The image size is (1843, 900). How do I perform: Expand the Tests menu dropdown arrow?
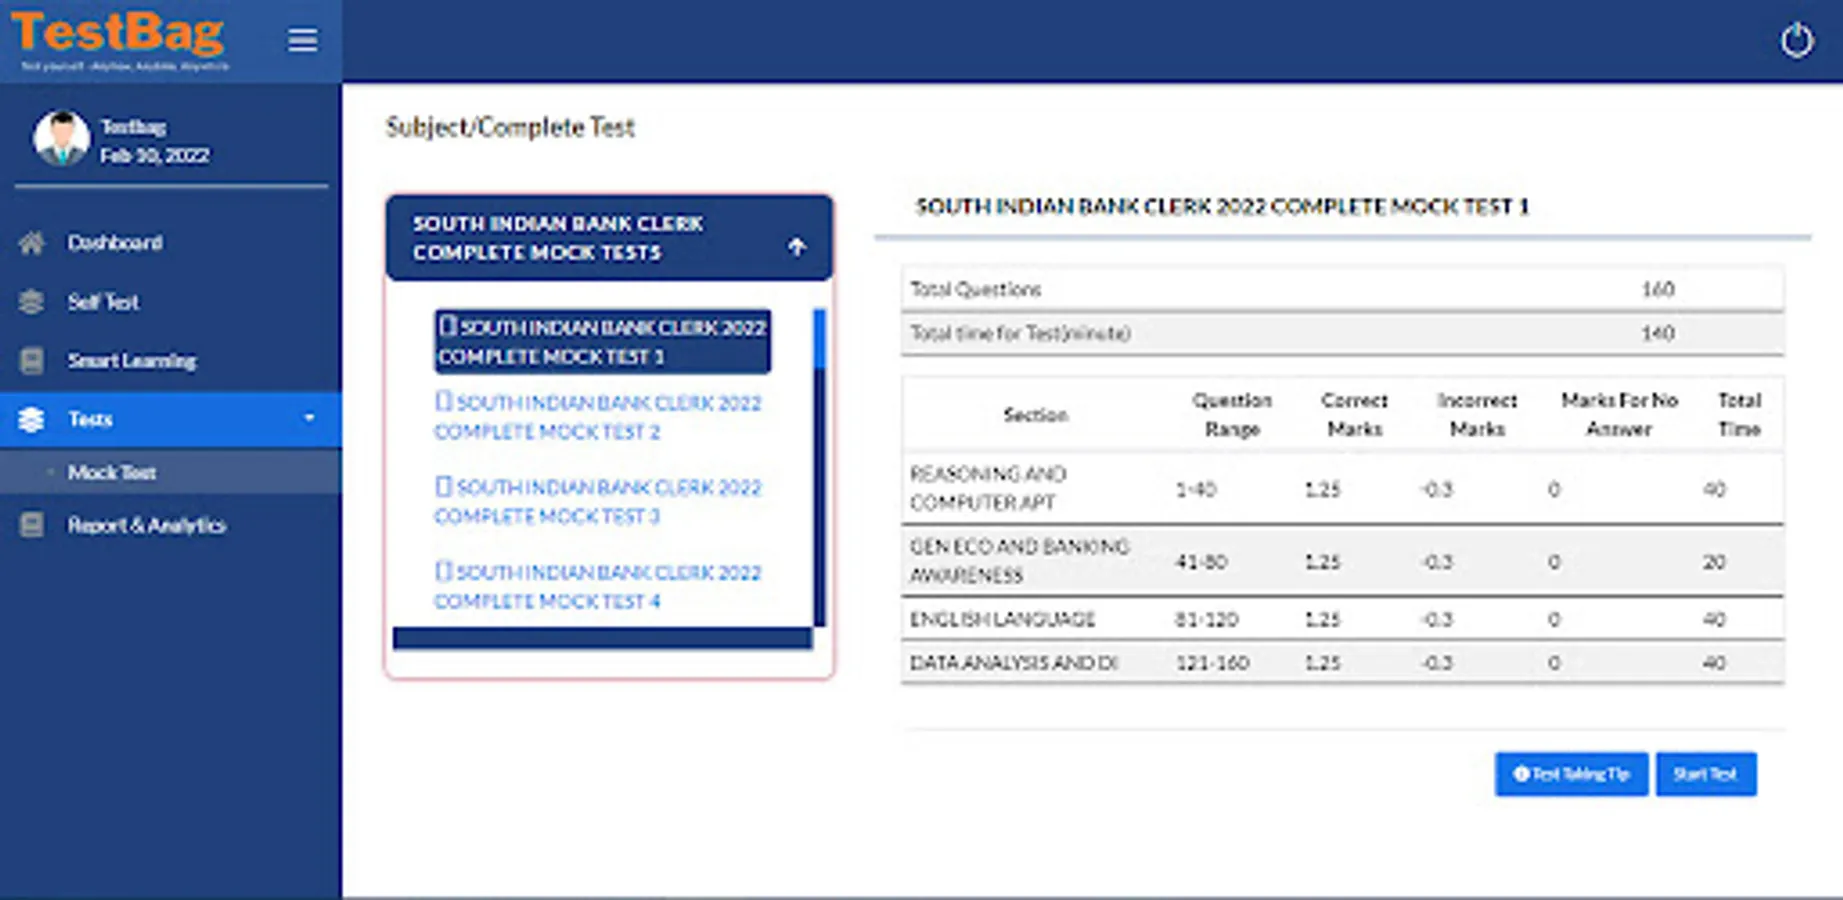coord(309,418)
